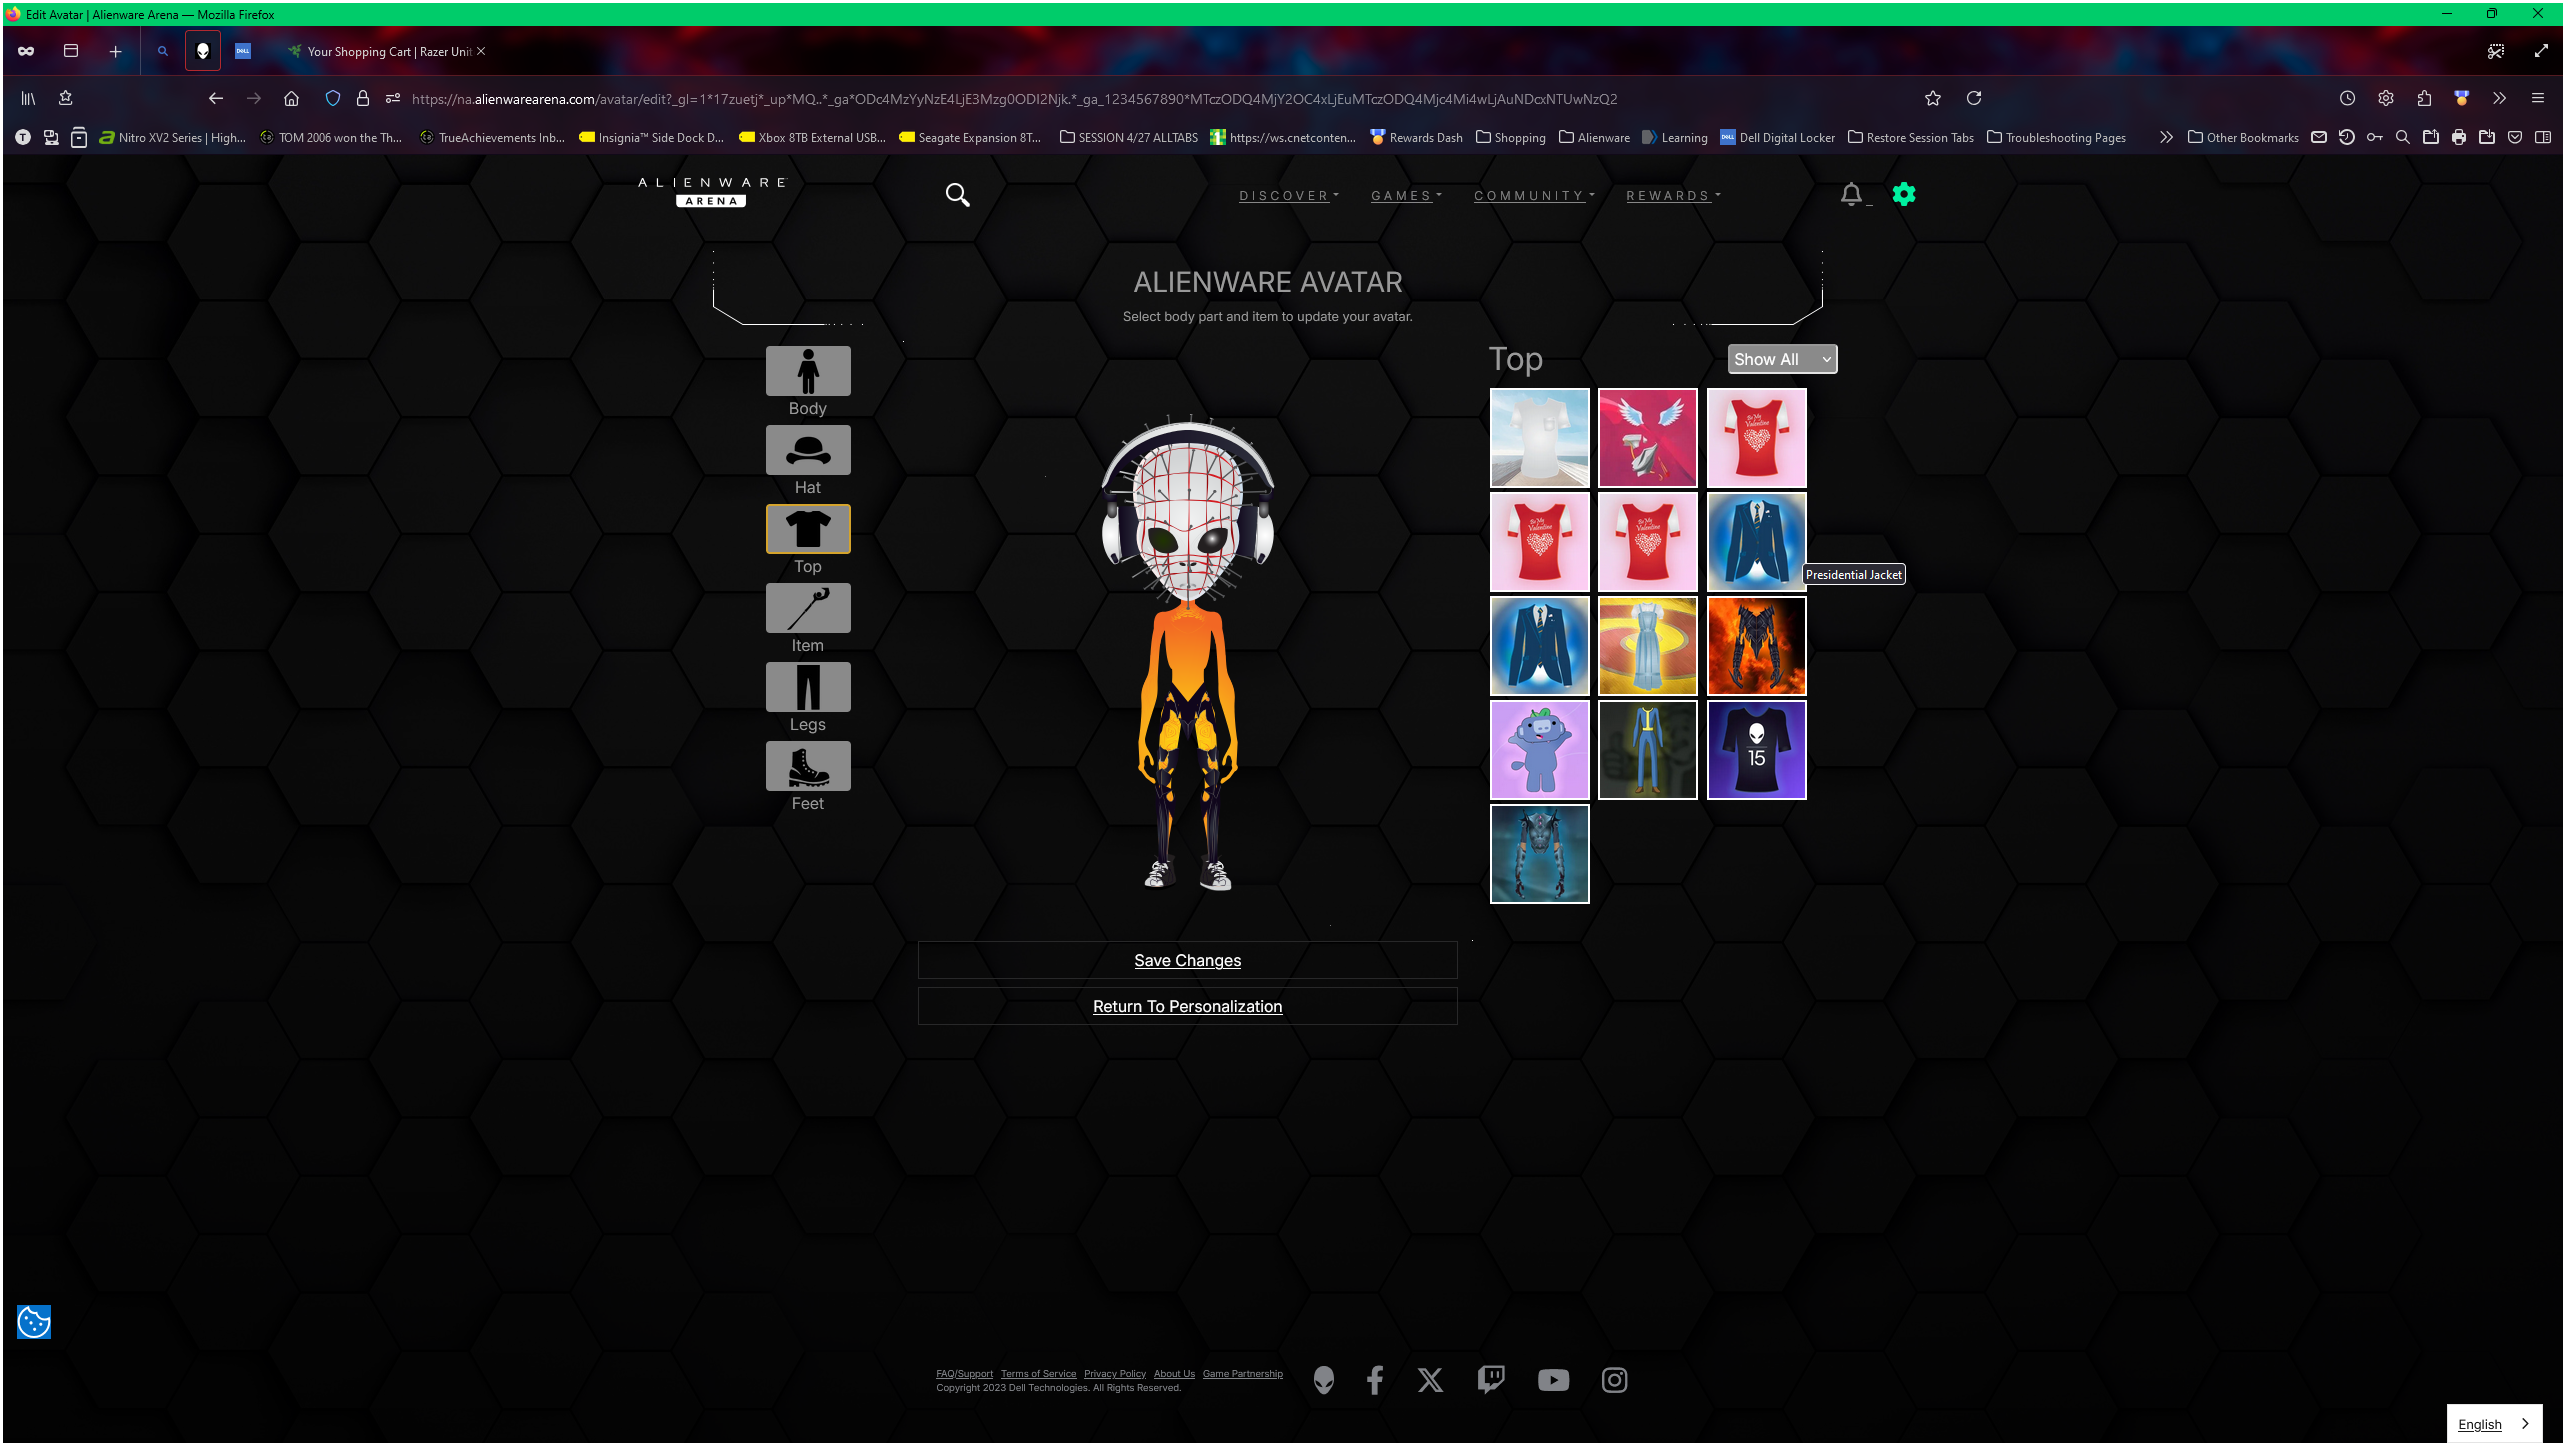Click Return To Personalization link
Image resolution: width=2566 pixels, height=1446 pixels.
(x=1187, y=1006)
